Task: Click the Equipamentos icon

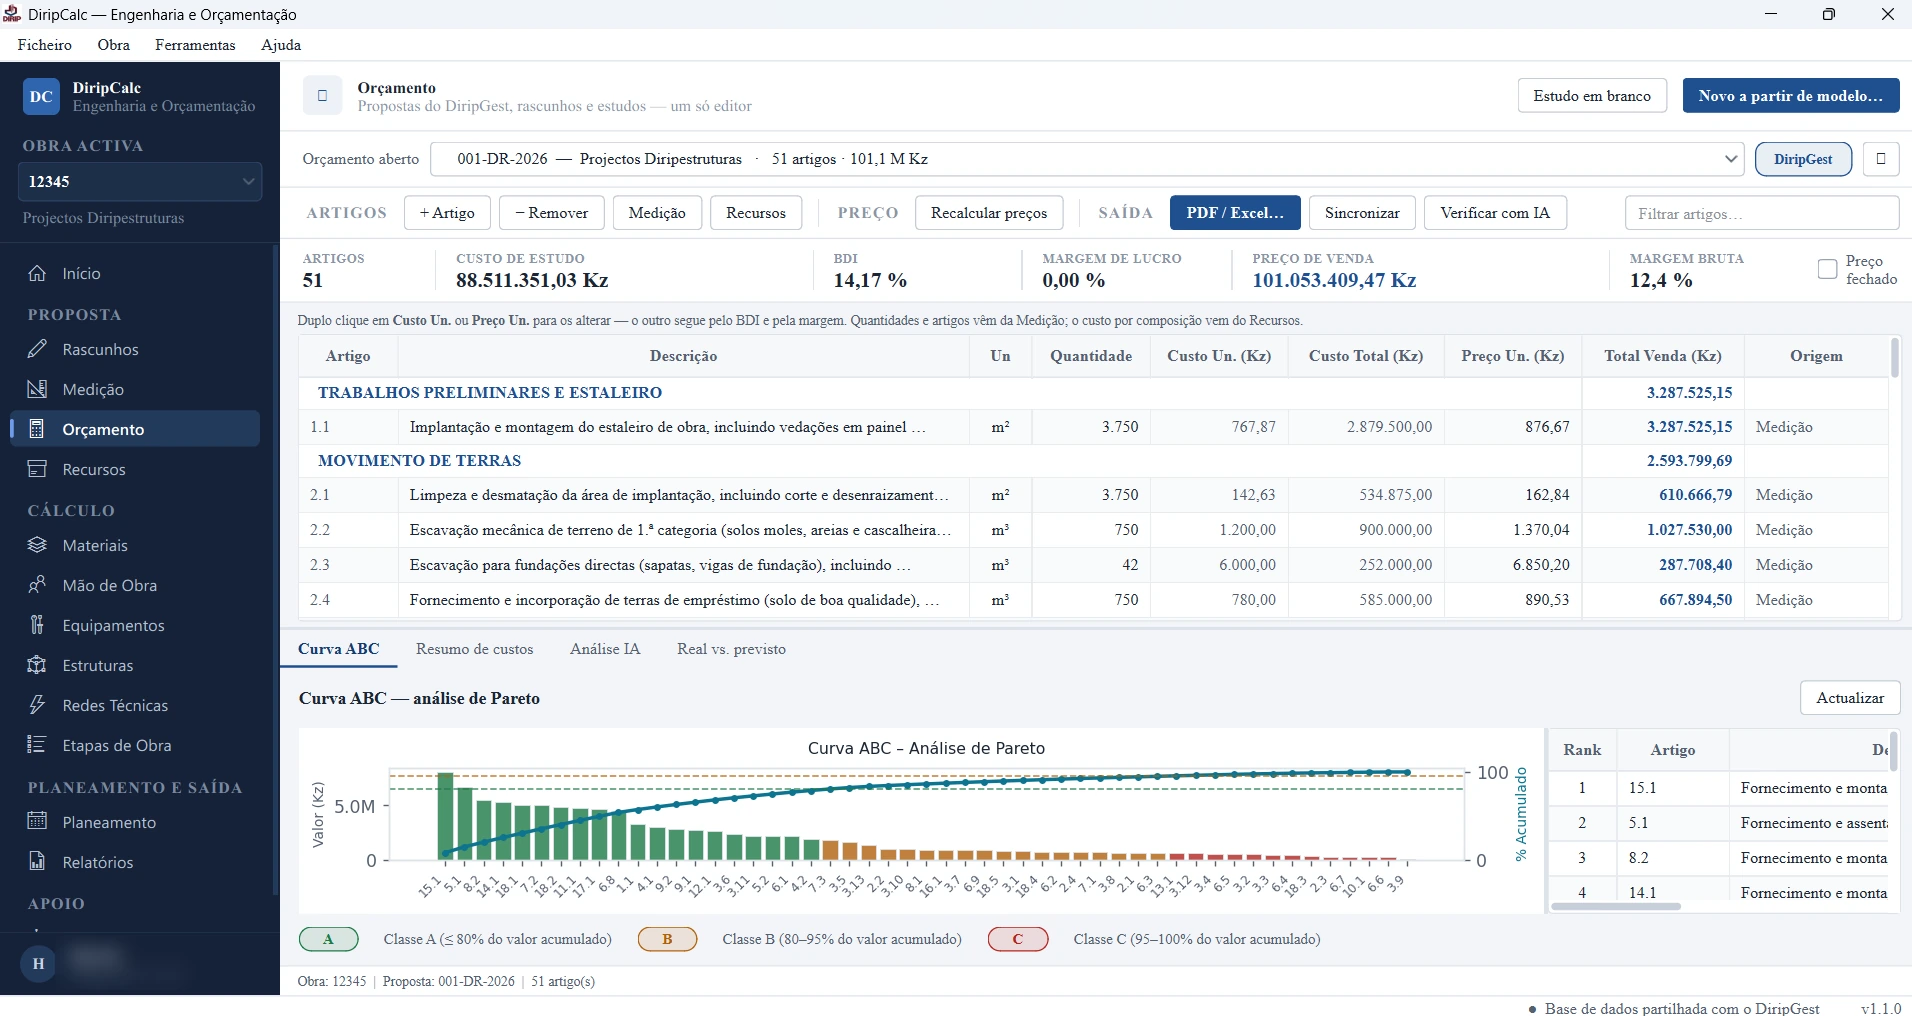Action: [x=37, y=625]
